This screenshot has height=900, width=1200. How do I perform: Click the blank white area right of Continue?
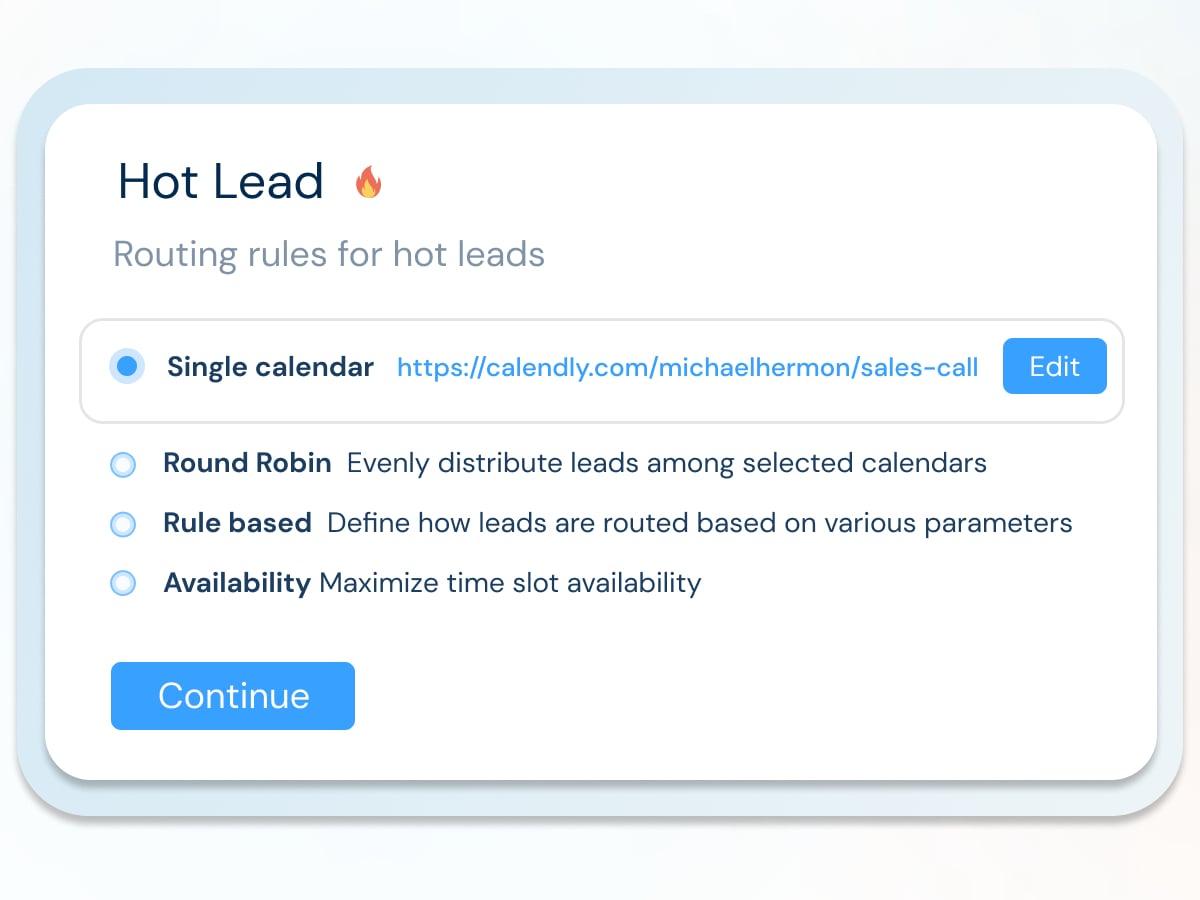[750, 696]
